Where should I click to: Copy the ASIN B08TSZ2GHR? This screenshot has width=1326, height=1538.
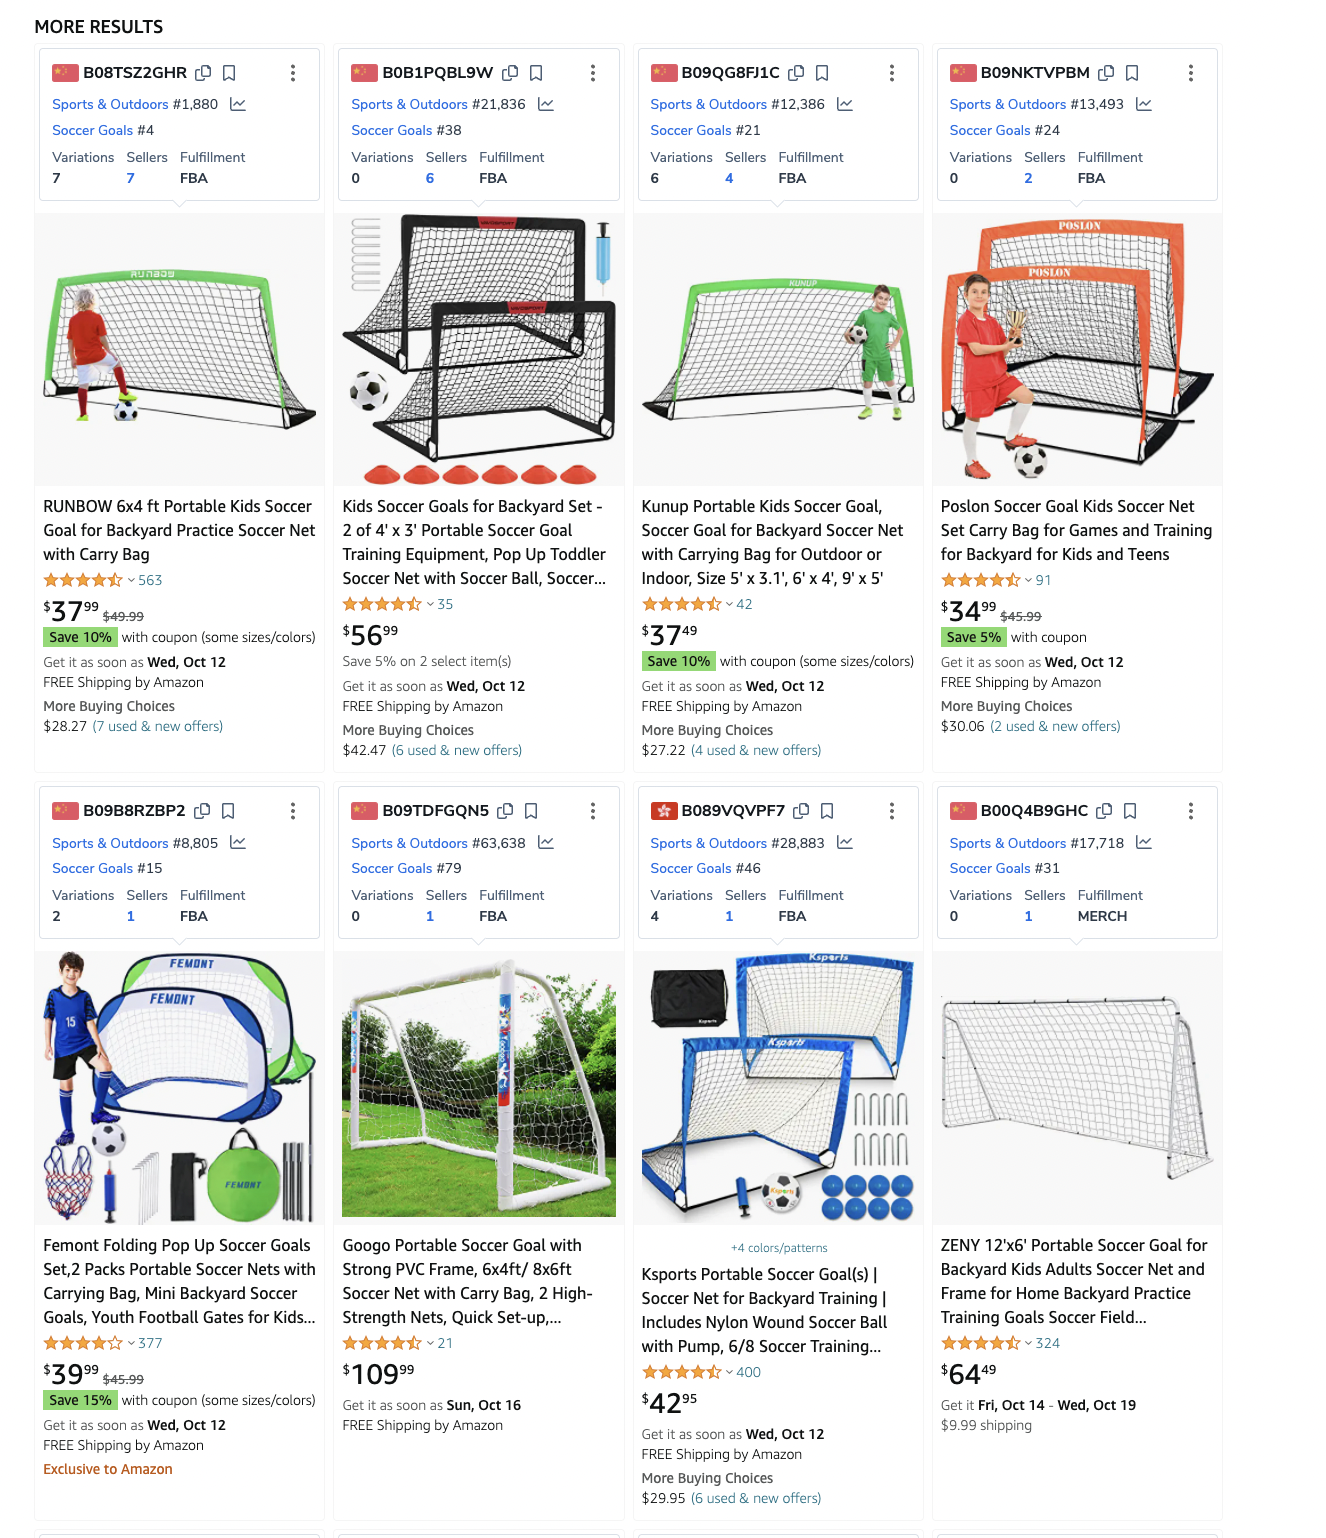point(203,73)
